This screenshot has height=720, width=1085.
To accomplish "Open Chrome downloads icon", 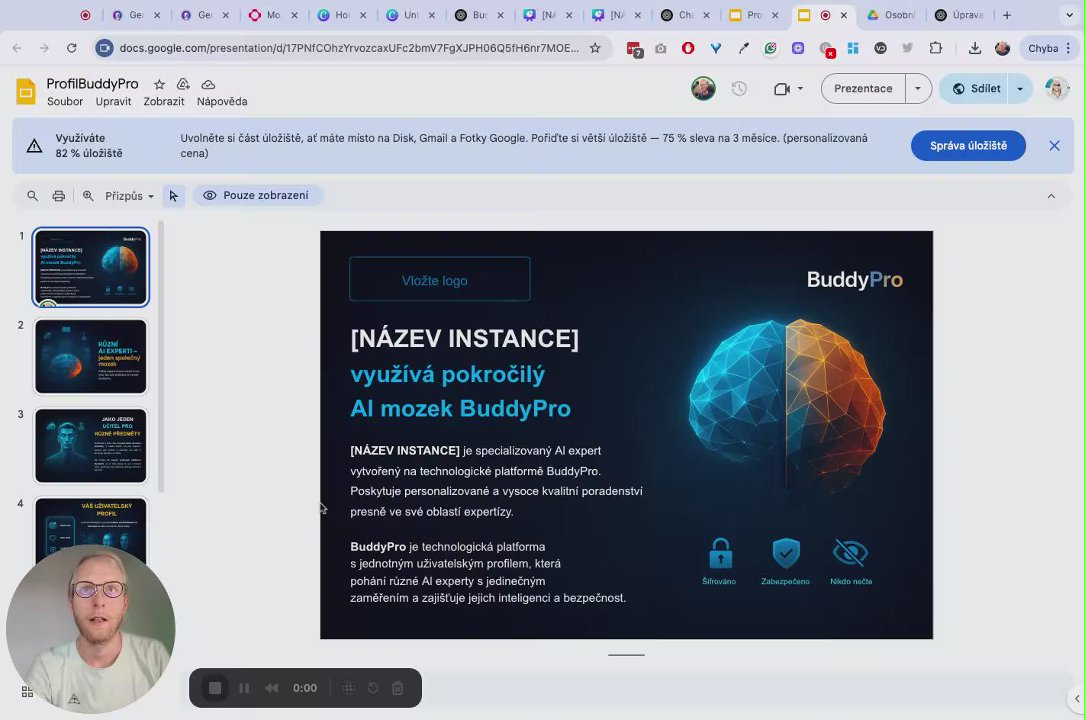I will [x=974, y=48].
